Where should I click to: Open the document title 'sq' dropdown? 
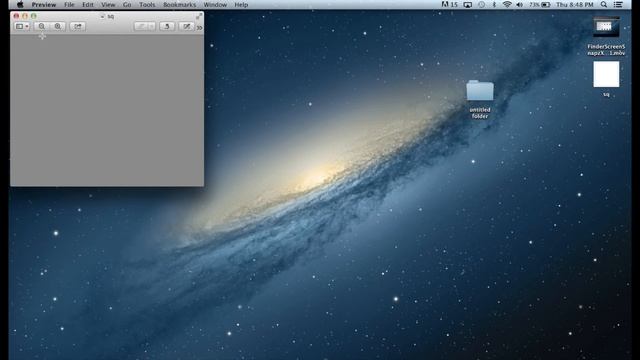(107, 17)
